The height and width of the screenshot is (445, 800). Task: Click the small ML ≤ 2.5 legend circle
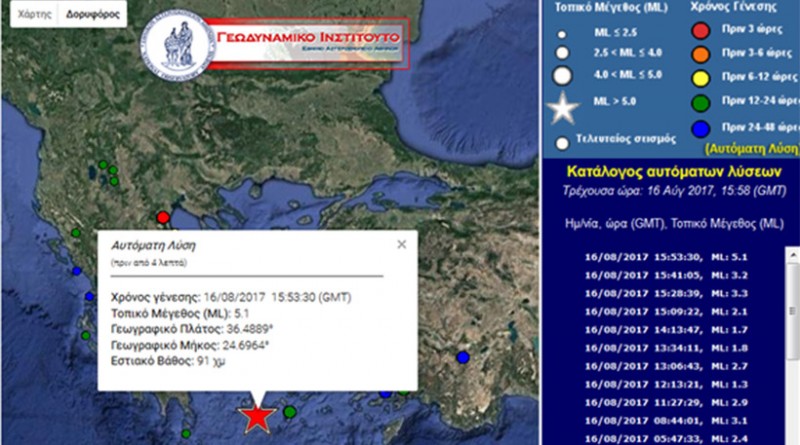coord(563,32)
